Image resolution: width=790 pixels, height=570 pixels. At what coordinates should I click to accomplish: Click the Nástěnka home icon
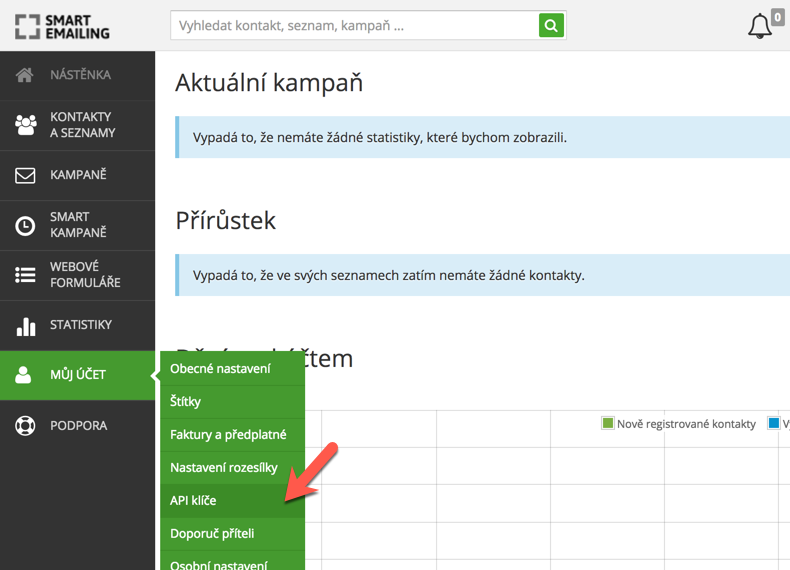click(25, 75)
